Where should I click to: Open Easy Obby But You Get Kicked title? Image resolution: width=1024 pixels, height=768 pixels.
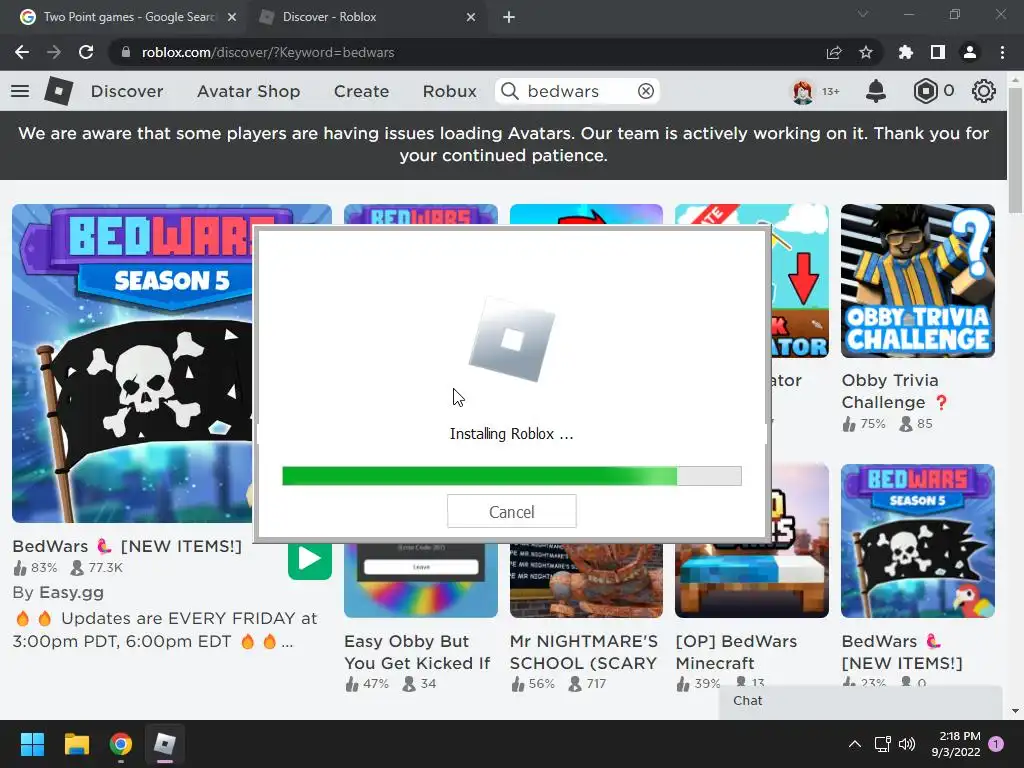pyautogui.click(x=417, y=652)
